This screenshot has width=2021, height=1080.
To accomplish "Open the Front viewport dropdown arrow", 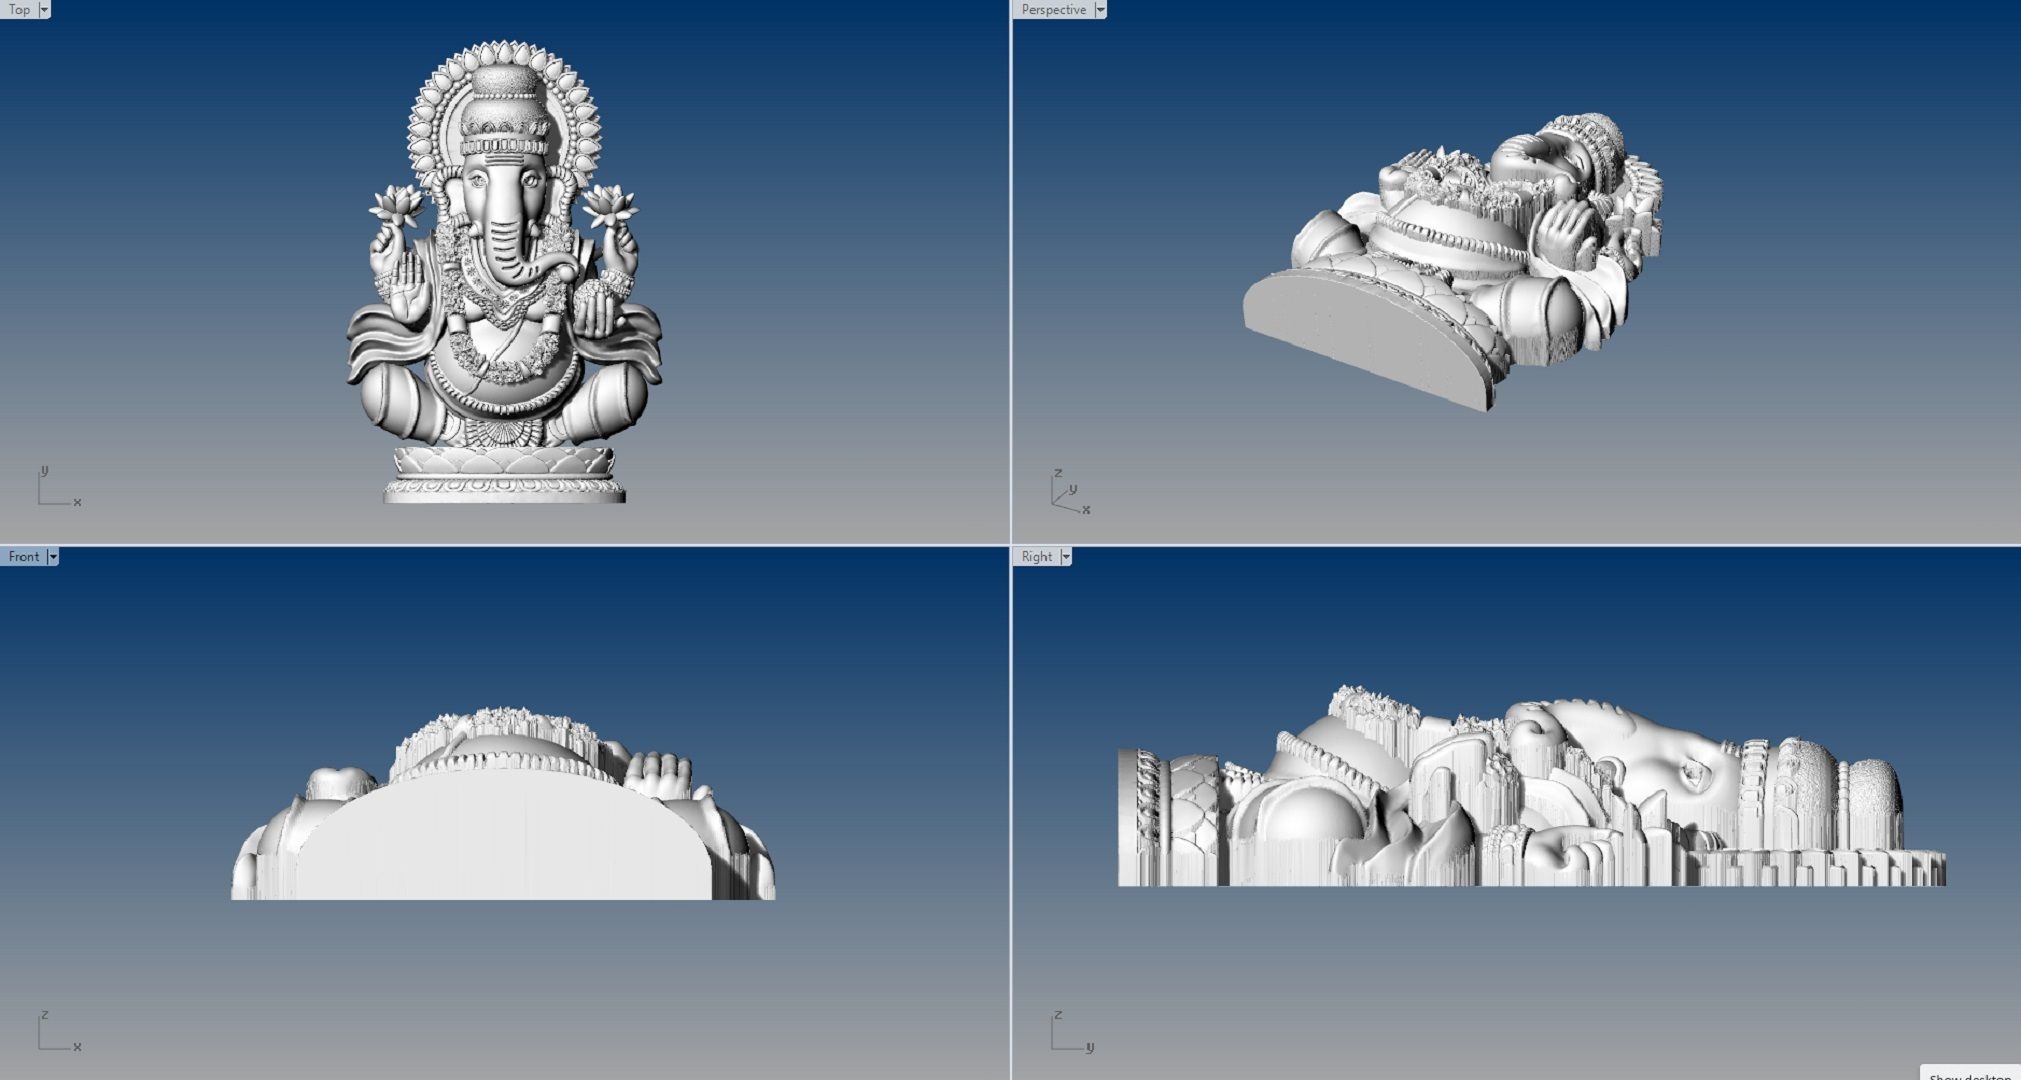I will coord(53,556).
